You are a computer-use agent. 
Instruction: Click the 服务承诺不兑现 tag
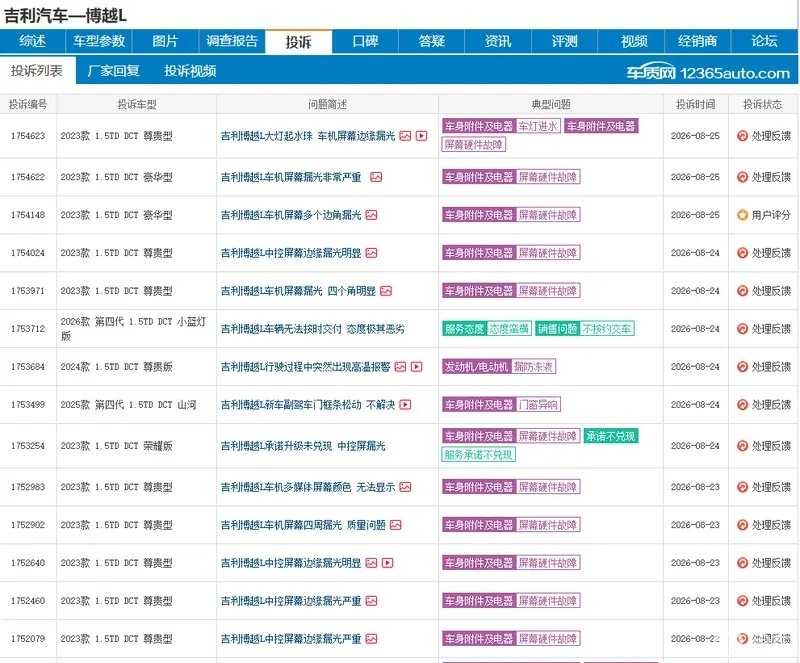click(x=479, y=454)
